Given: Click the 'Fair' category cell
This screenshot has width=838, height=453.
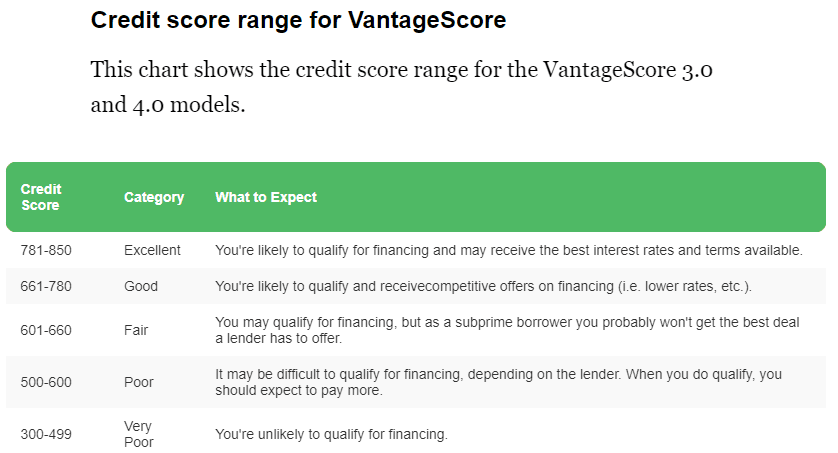Looking at the screenshot, I should [136, 330].
